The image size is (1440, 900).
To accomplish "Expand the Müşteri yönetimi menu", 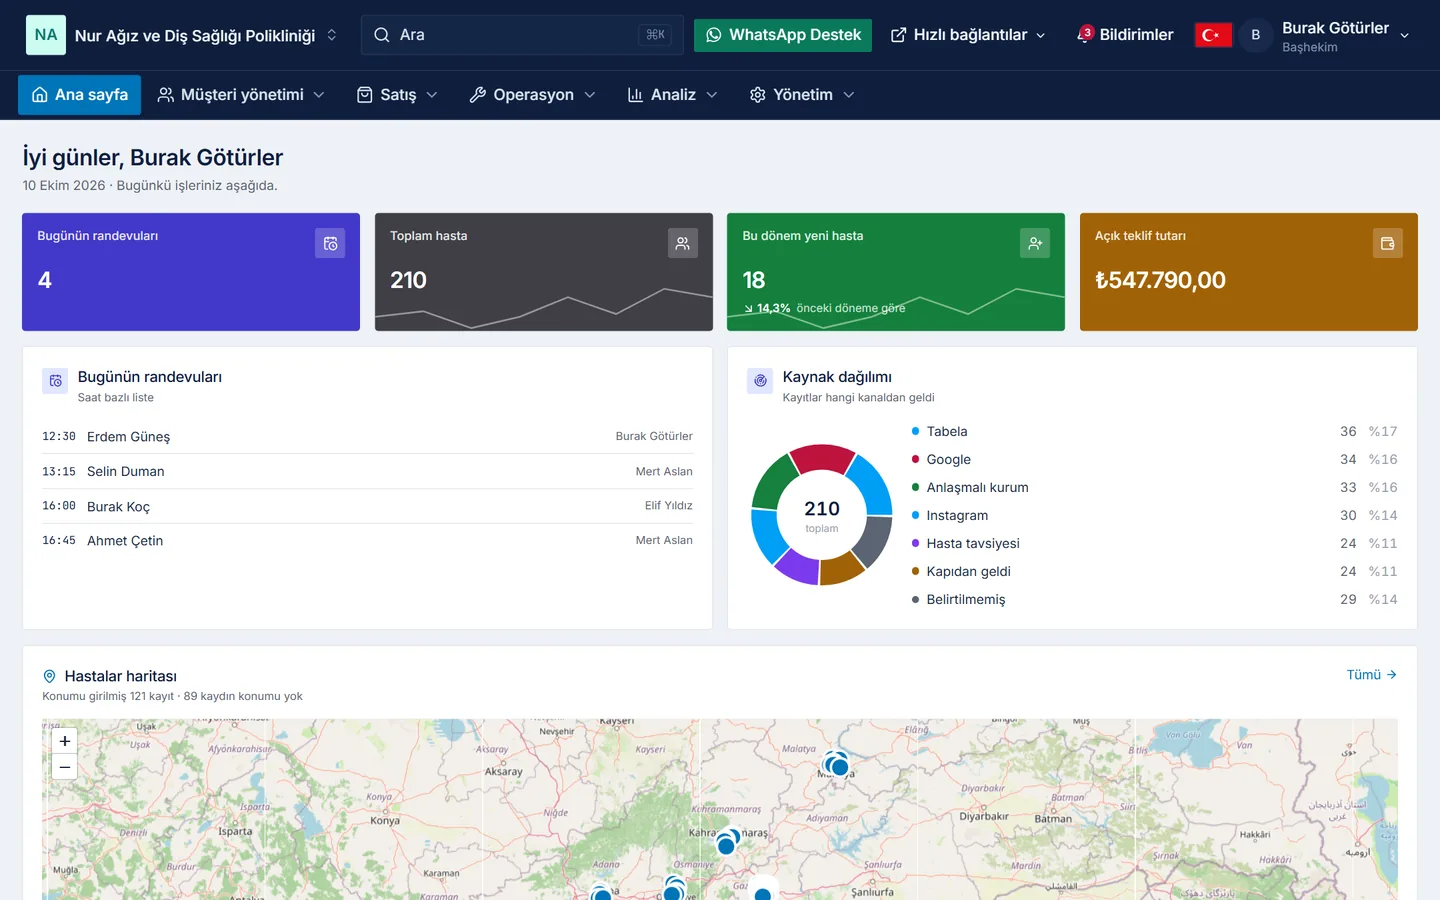I will pos(241,95).
